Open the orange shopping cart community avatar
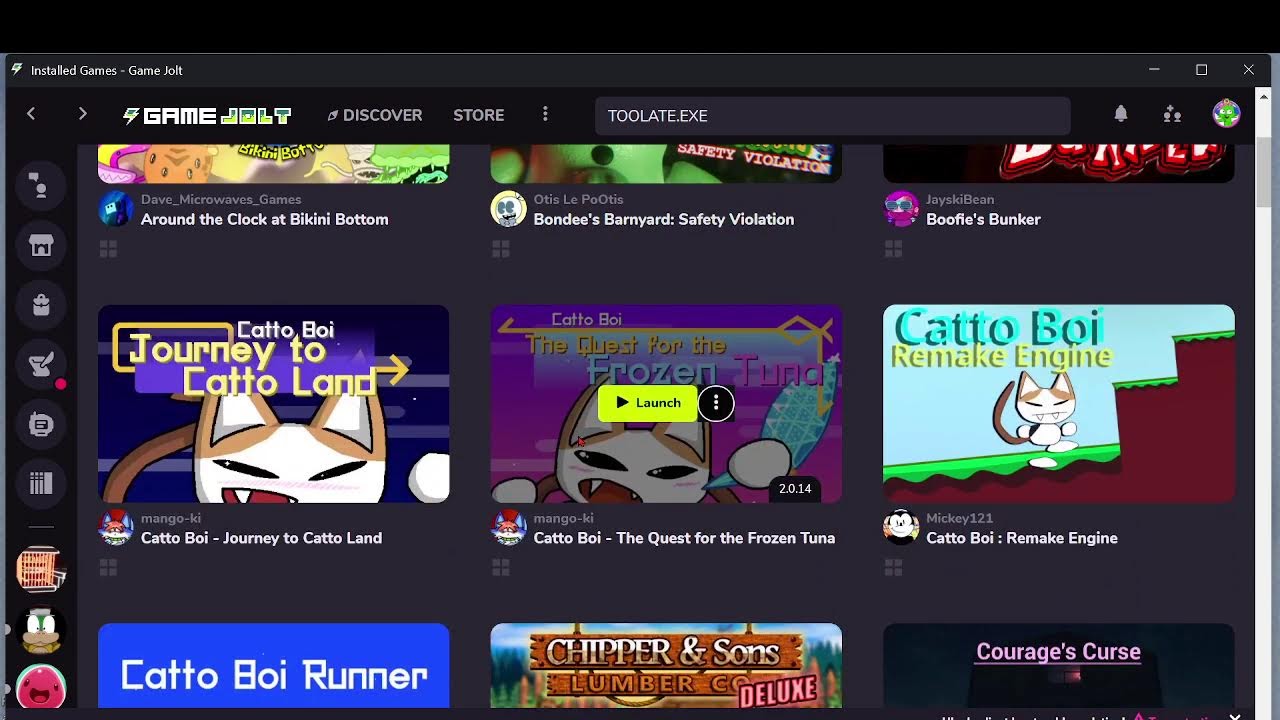 click(41, 570)
